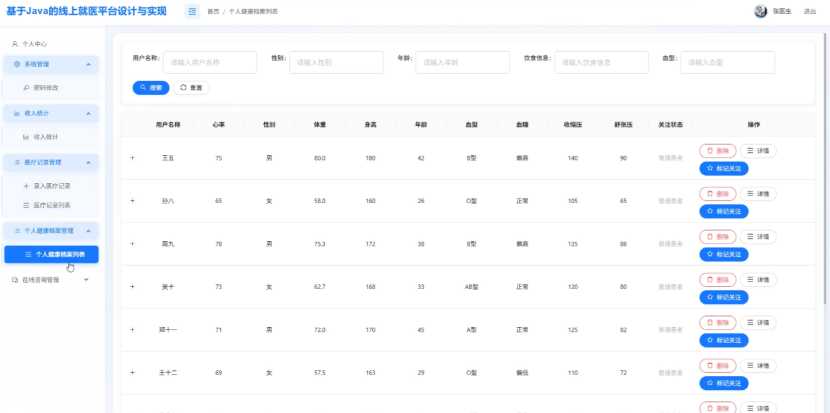Expand the row for 王五

pos(132,158)
